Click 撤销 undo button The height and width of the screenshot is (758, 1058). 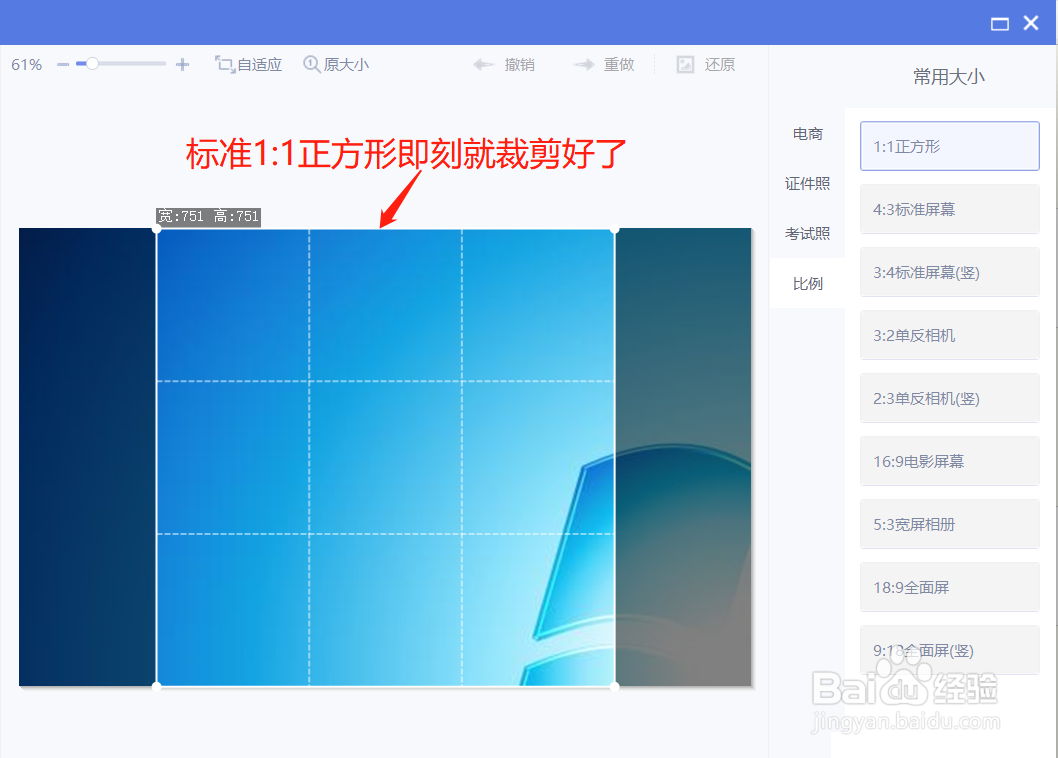504,65
